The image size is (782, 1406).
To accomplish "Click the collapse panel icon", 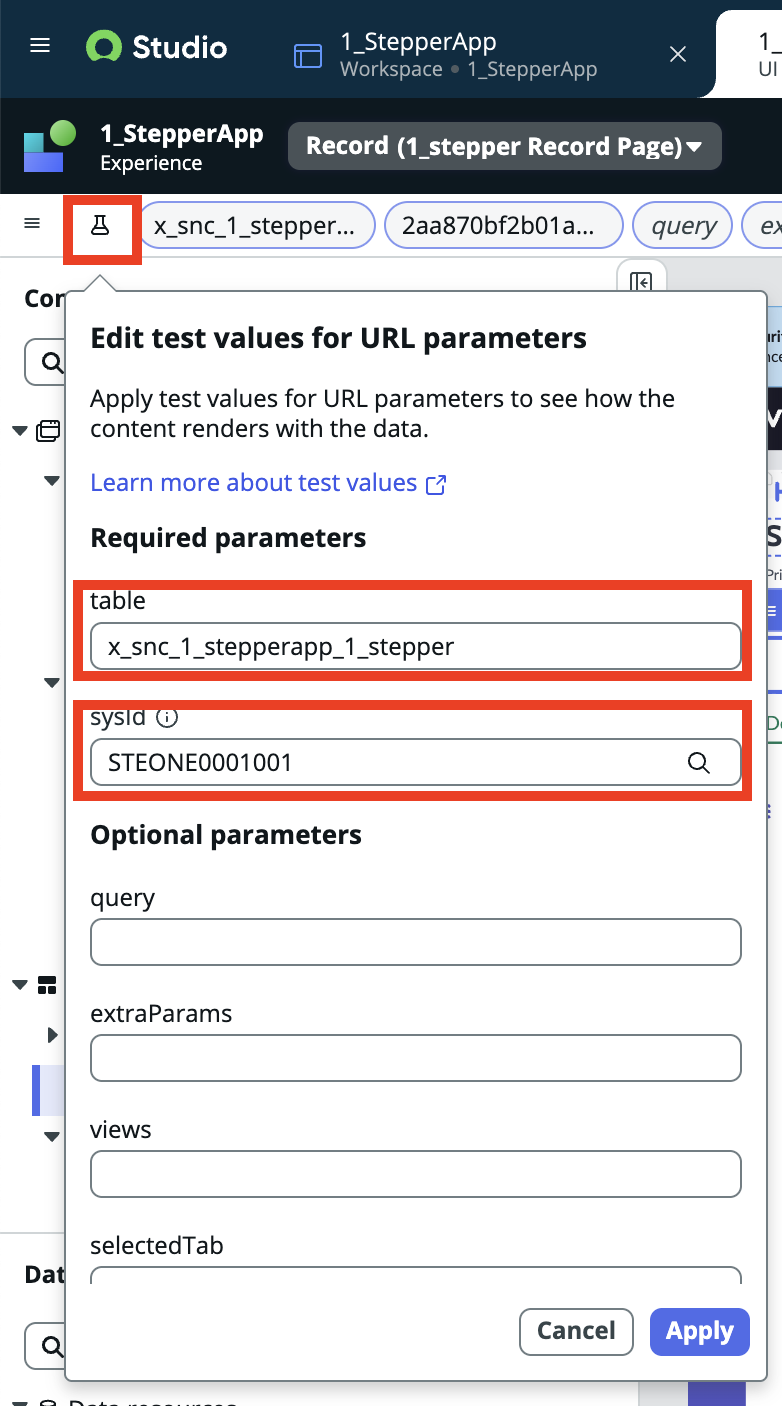I will click(x=641, y=283).
